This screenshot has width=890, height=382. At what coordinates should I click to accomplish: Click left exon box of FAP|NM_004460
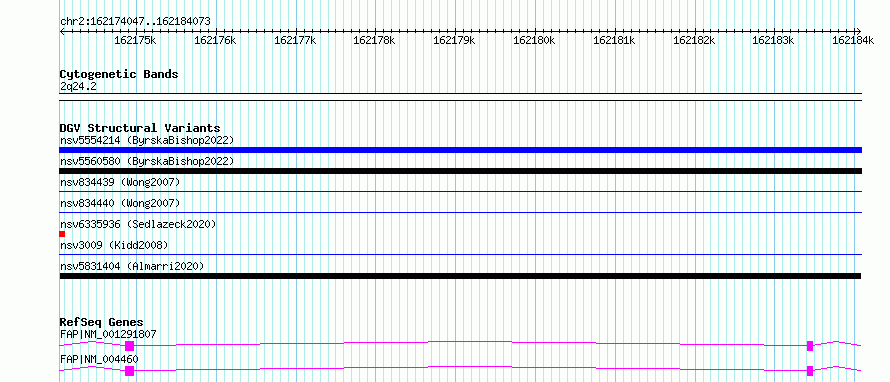pos(129,371)
